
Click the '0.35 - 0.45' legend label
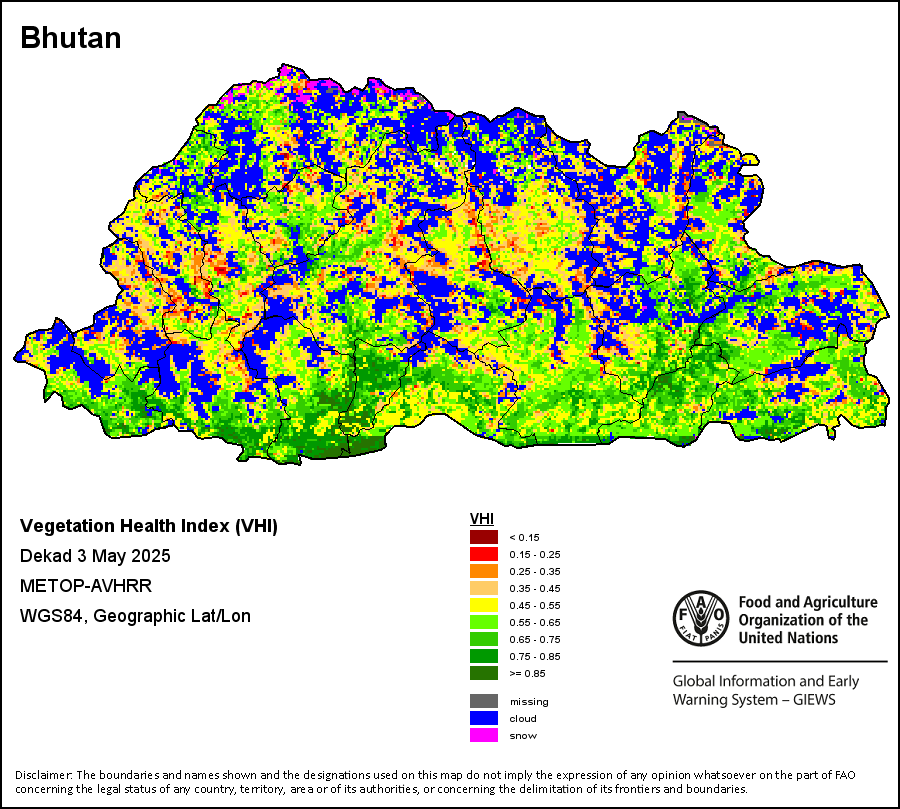(535, 589)
